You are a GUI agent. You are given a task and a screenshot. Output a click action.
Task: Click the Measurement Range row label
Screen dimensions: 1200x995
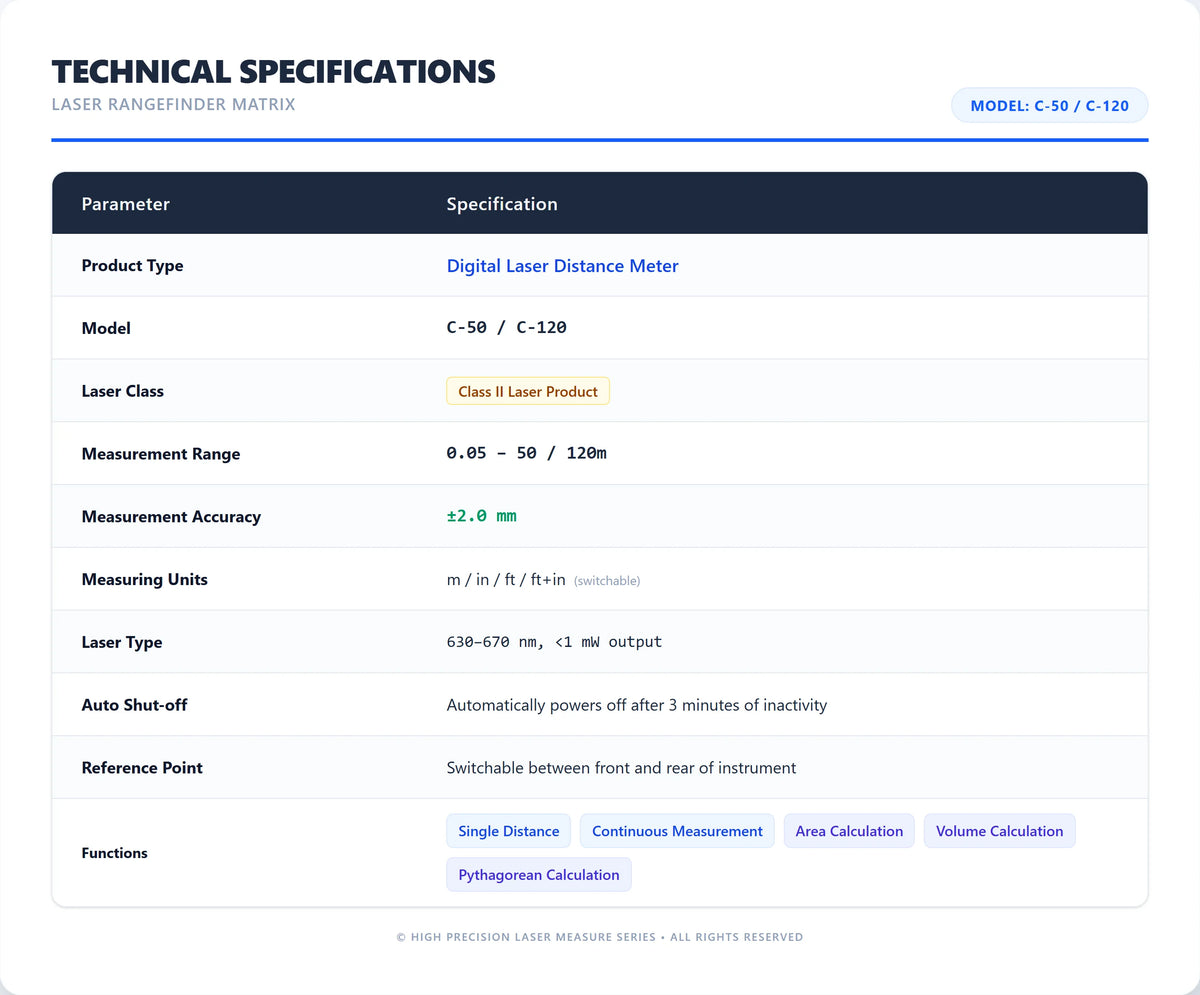161,454
